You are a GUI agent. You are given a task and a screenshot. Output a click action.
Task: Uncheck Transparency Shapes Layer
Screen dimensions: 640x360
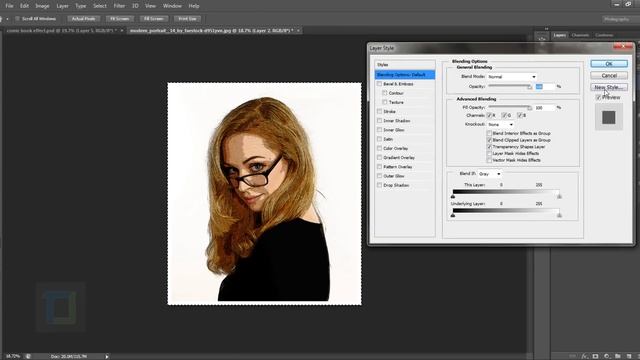point(489,147)
